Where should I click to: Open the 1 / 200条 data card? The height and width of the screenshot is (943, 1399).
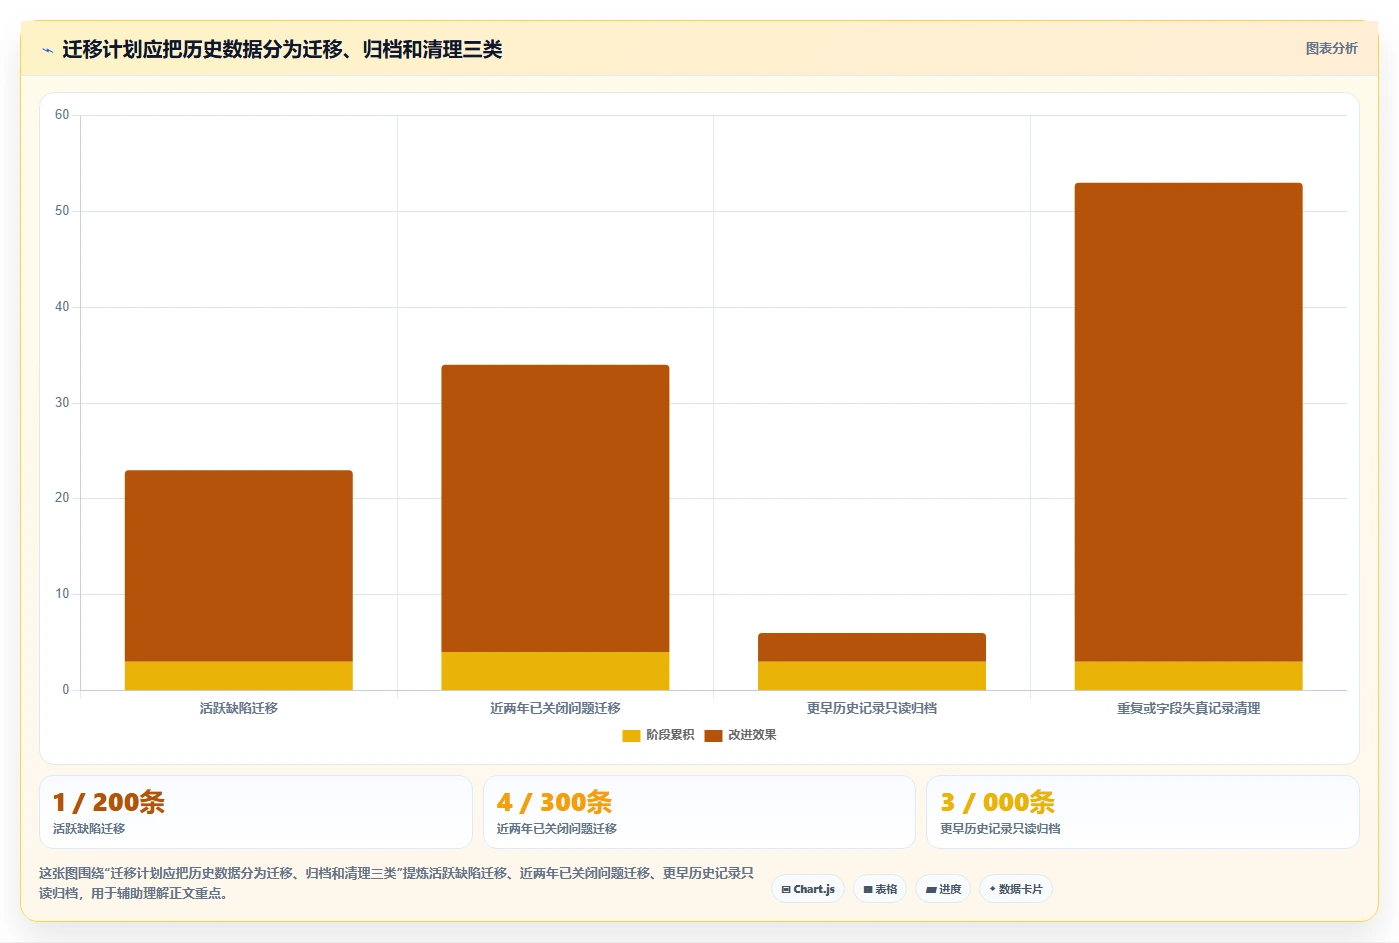click(x=256, y=812)
